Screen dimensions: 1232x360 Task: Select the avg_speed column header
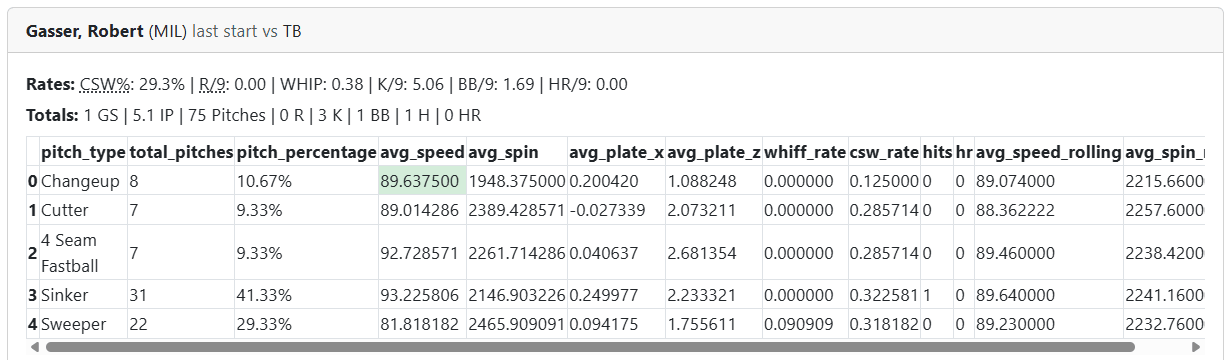pos(422,153)
